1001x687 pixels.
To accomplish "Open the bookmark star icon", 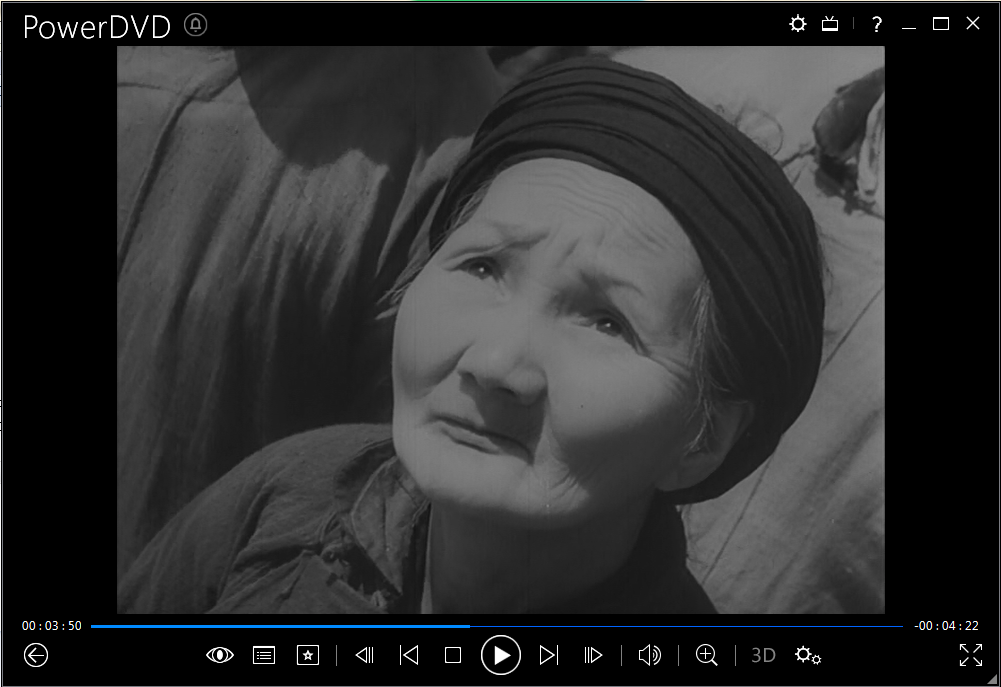I will pyautogui.click(x=308, y=655).
